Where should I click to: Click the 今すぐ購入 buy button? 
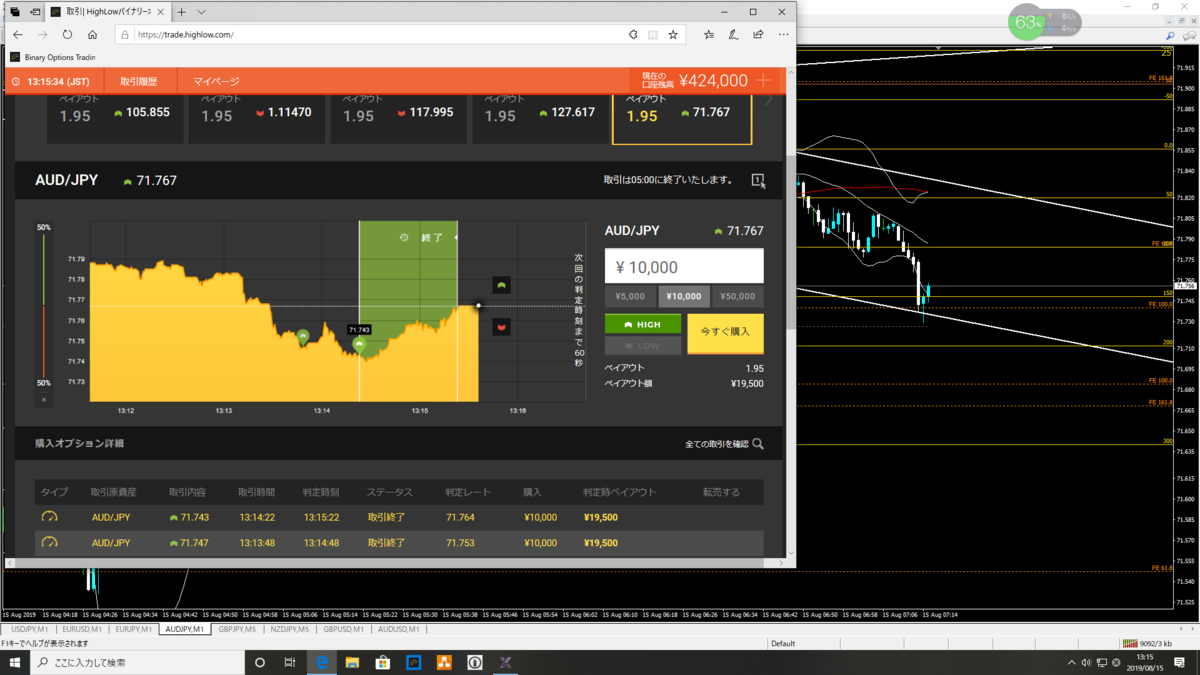725,334
